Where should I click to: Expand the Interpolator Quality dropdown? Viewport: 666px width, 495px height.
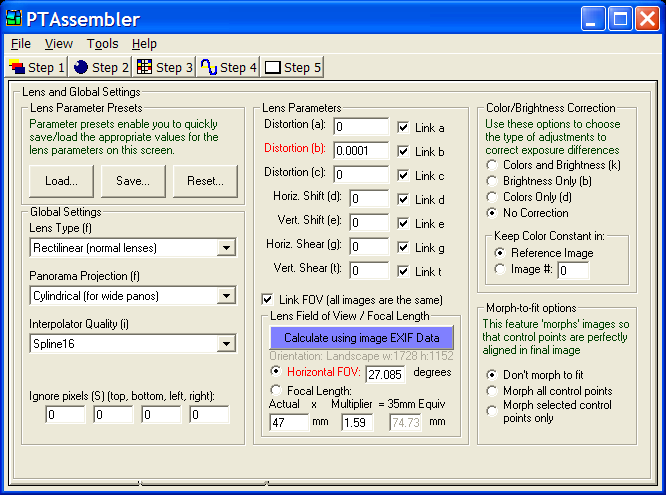click(226, 344)
